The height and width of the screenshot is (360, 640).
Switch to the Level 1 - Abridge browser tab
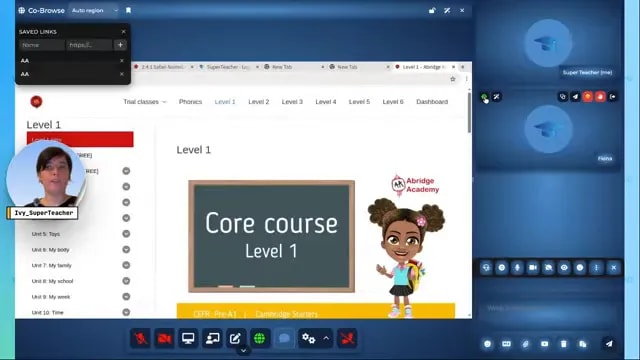pyautogui.click(x=424, y=67)
